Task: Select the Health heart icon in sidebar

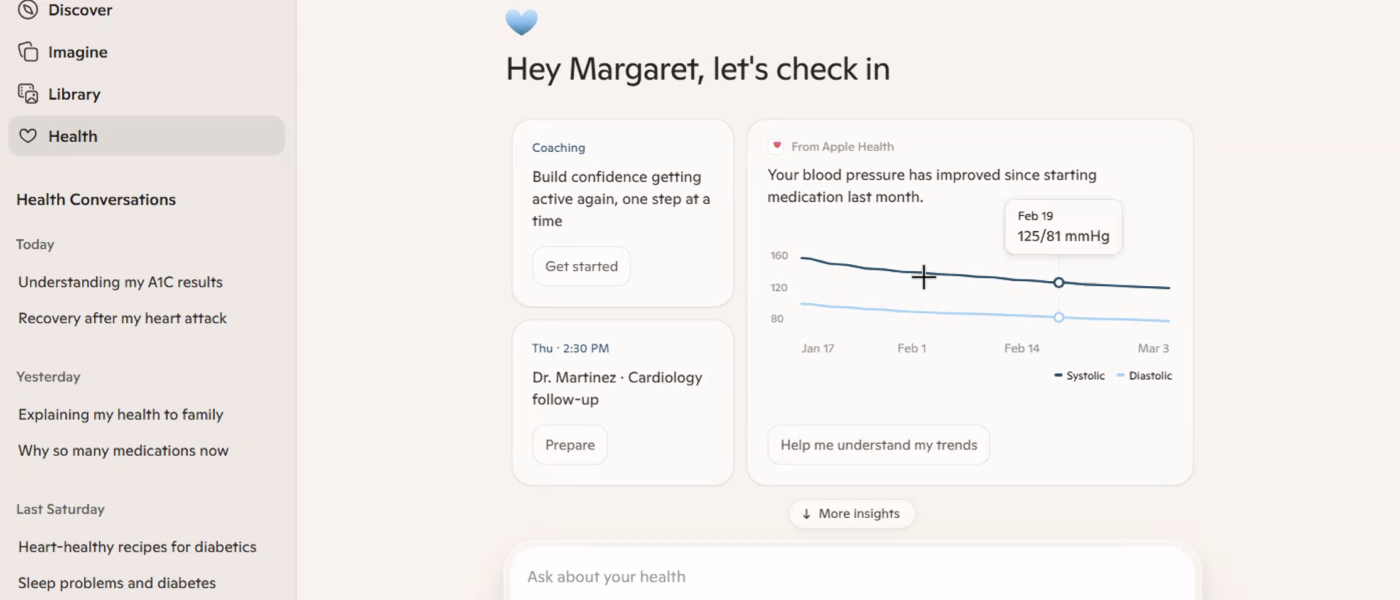Action: 29,136
